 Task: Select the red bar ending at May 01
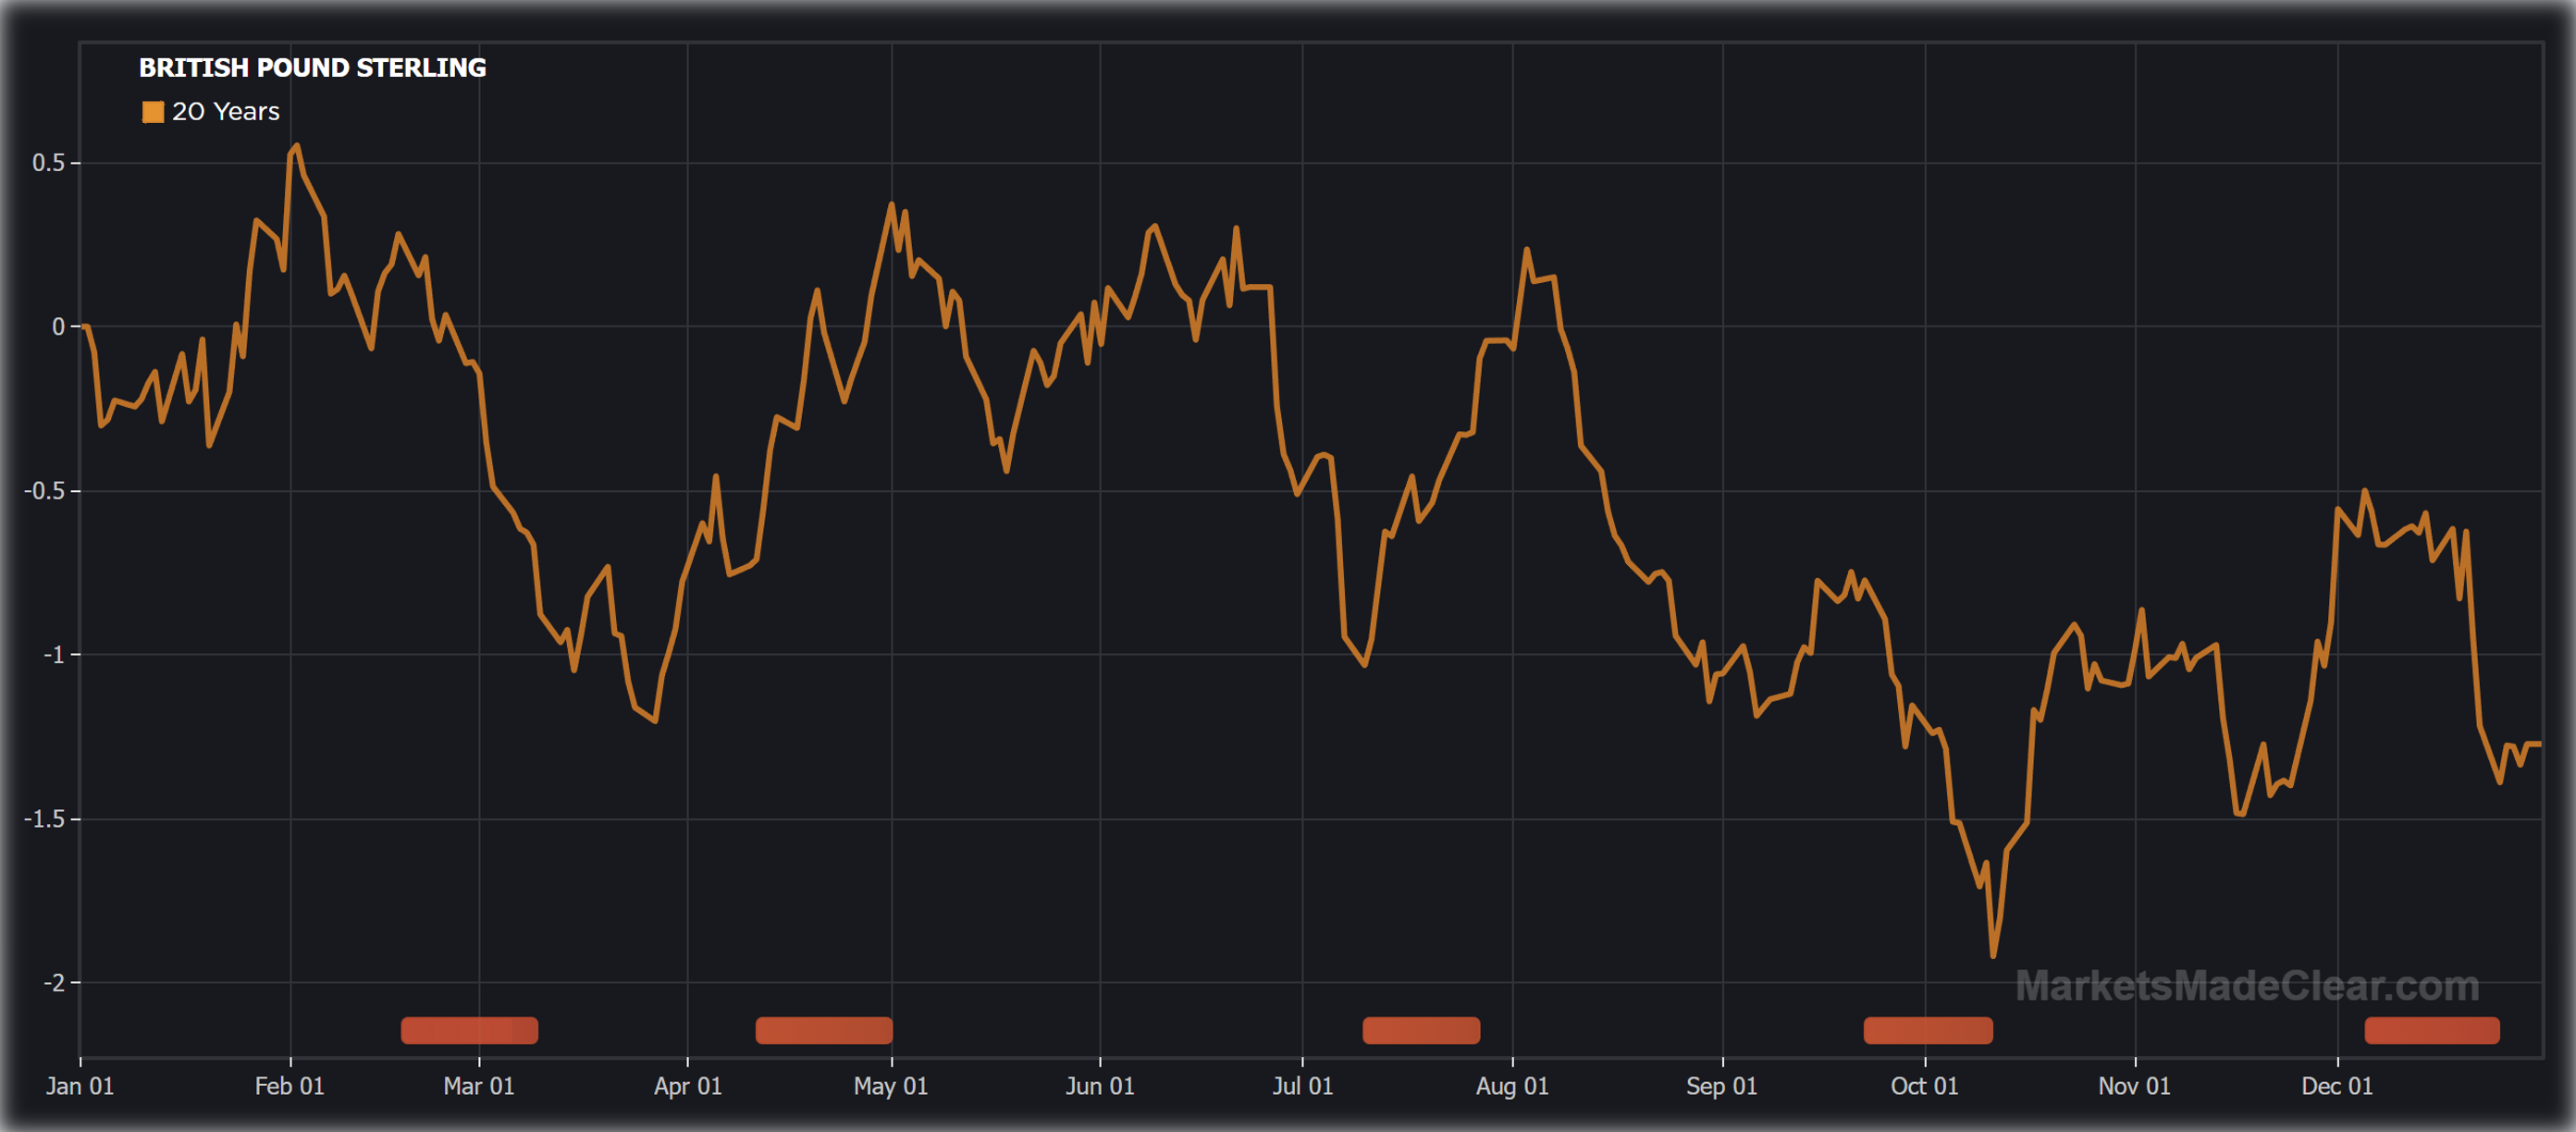(823, 1030)
